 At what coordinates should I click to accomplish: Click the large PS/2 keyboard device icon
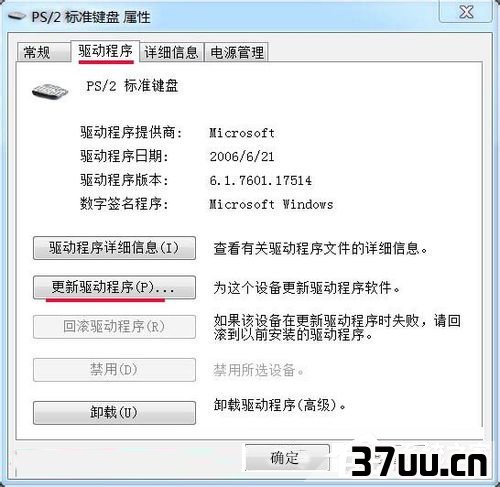[50, 91]
